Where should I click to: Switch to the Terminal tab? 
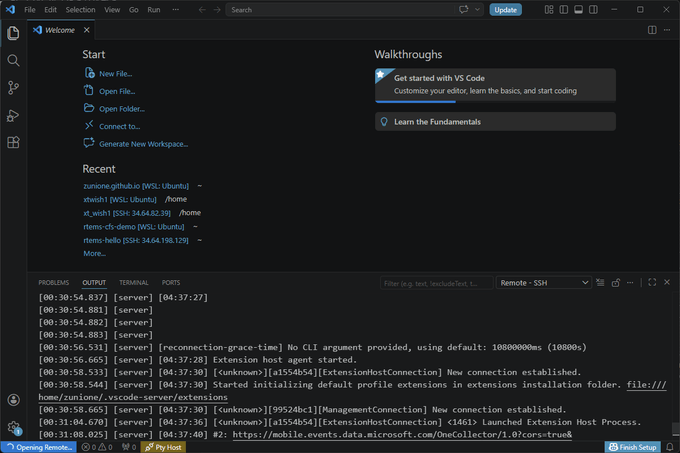(134, 283)
